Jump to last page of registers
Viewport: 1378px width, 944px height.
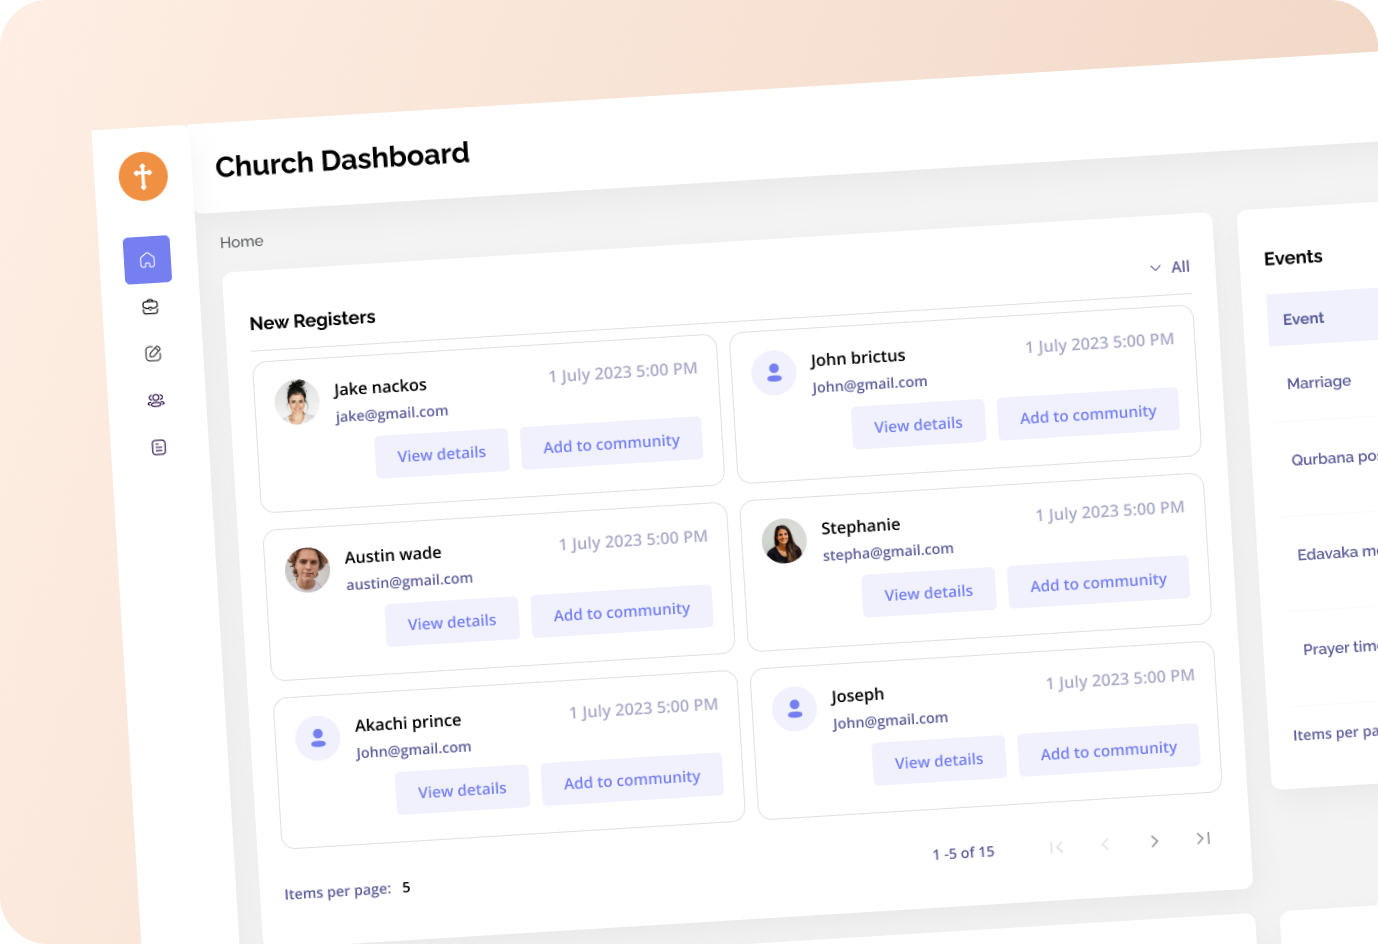tap(1203, 838)
